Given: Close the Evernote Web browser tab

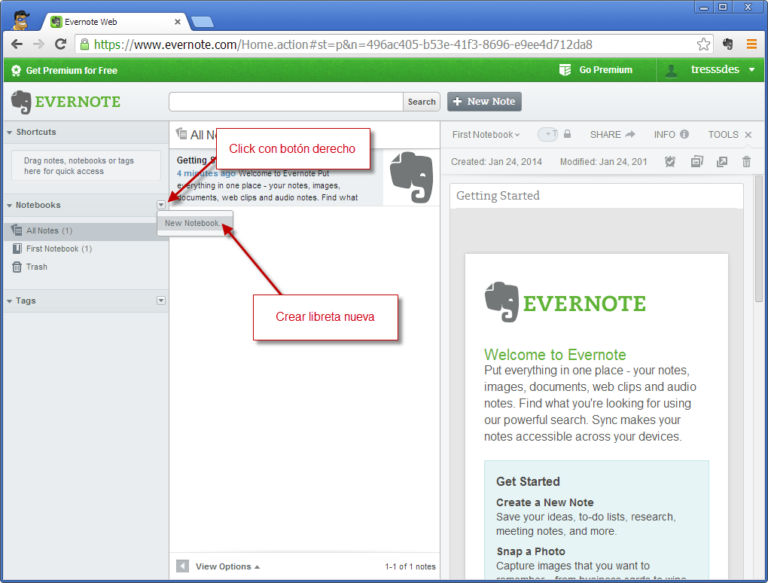Looking at the screenshot, I should 177,22.
